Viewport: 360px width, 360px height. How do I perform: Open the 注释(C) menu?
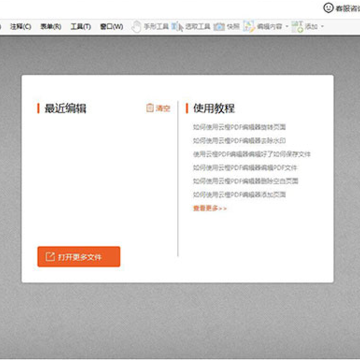point(21,27)
